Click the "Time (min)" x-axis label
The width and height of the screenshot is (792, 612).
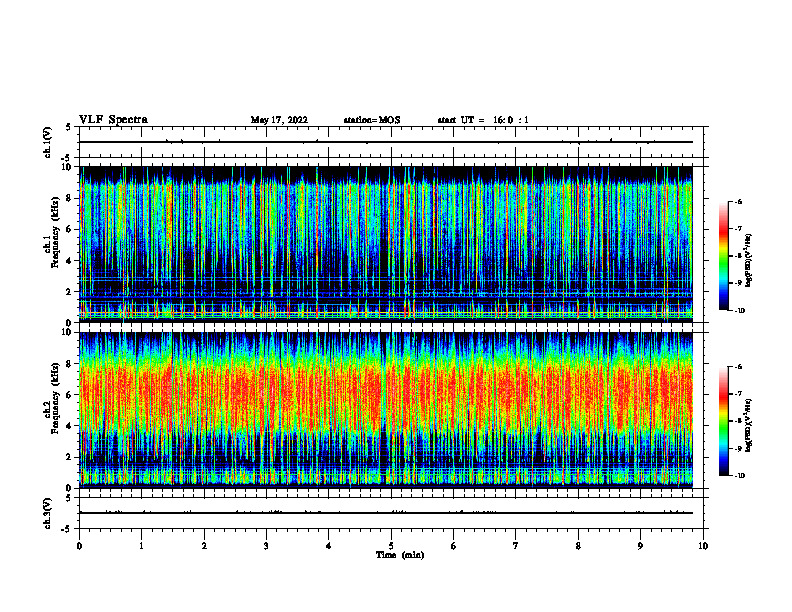coord(400,555)
